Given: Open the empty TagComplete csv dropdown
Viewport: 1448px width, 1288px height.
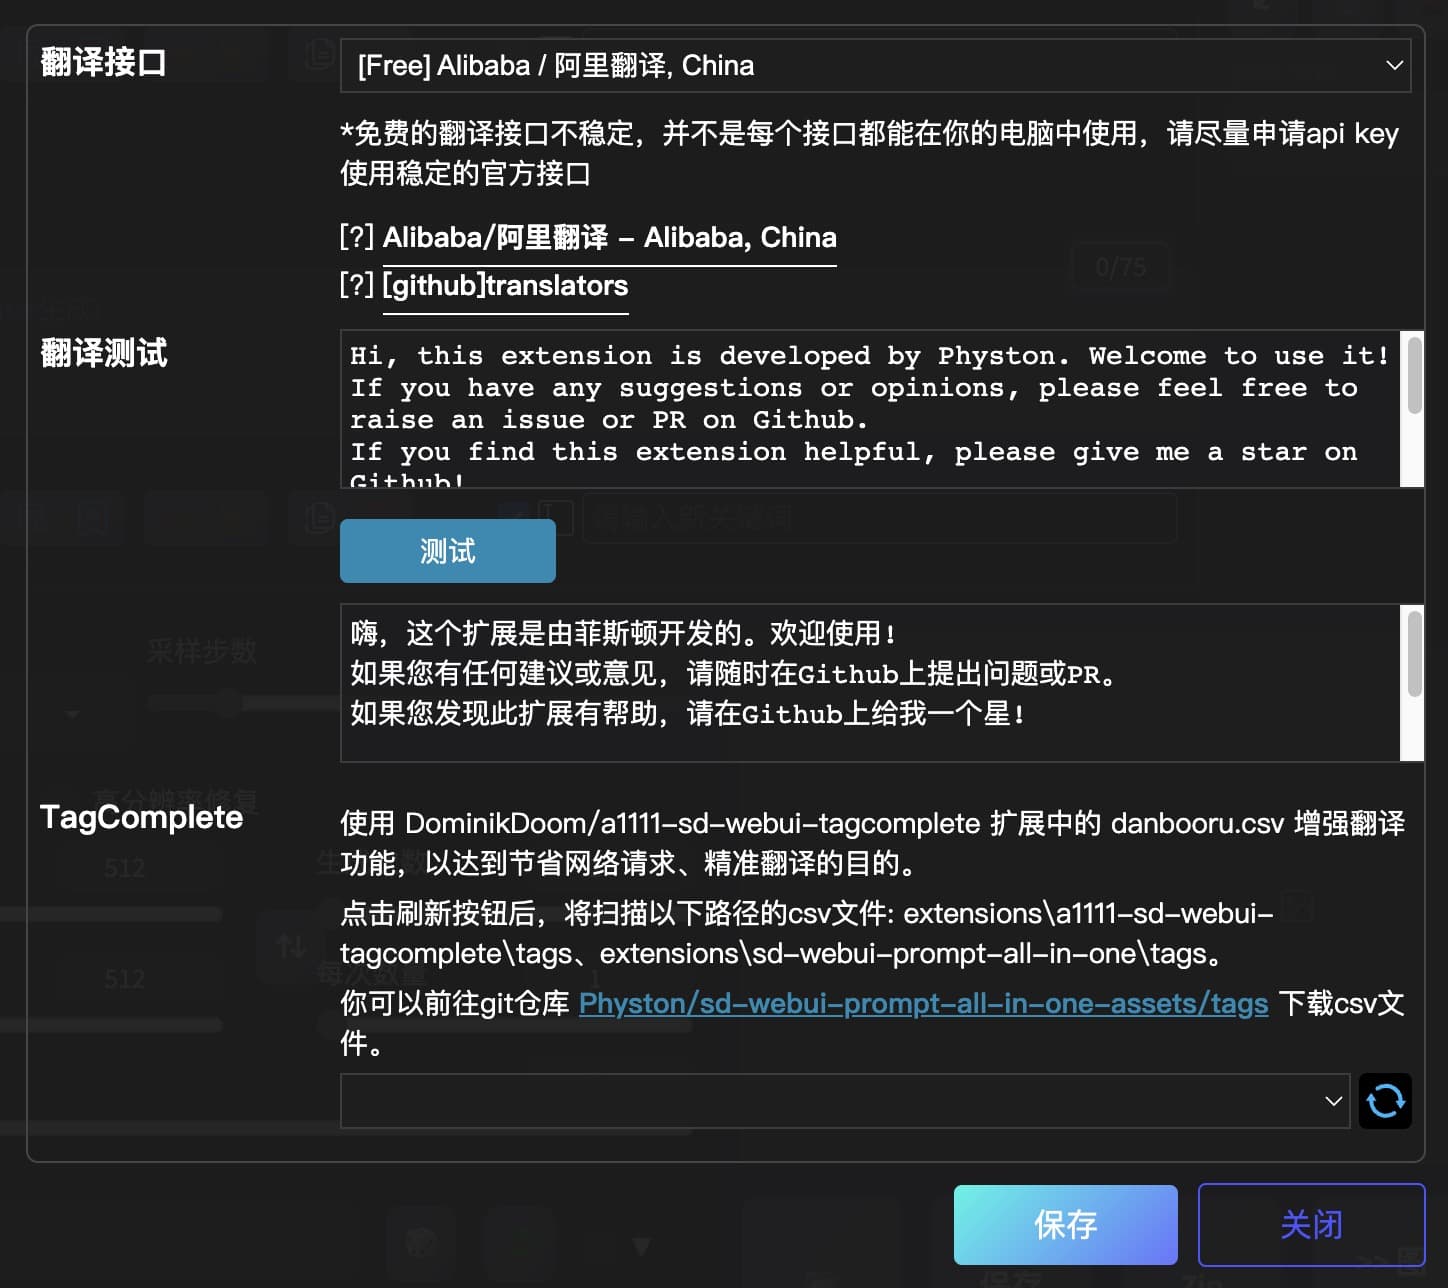Looking at the screenshot, I should click(830, 1101).
